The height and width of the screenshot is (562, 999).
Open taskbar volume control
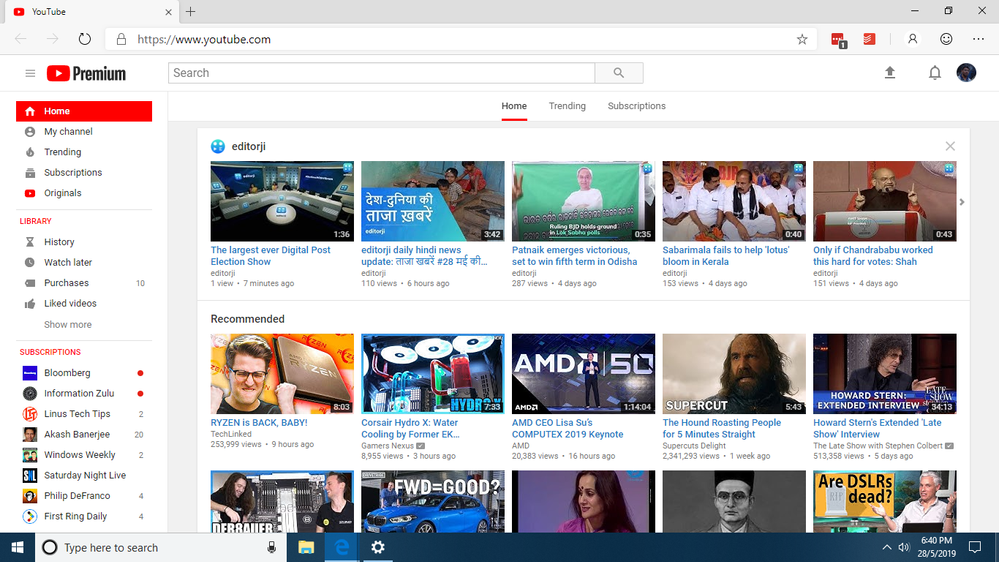[x=903, y=547]
